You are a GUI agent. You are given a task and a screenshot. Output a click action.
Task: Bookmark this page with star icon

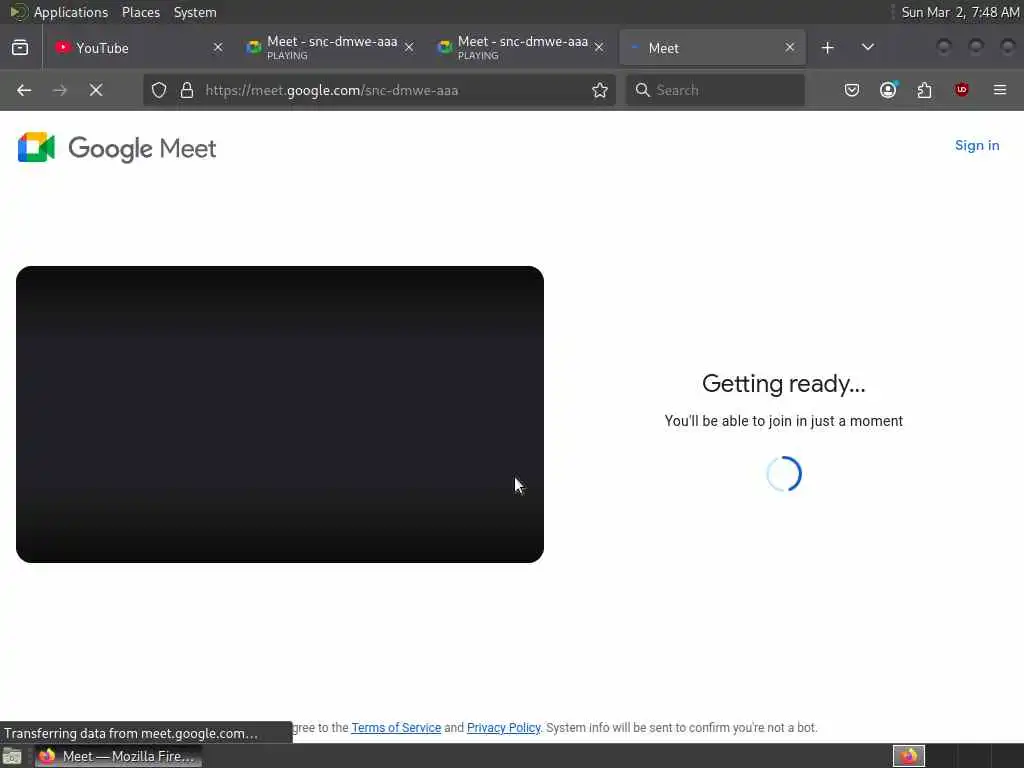(600, 90)
